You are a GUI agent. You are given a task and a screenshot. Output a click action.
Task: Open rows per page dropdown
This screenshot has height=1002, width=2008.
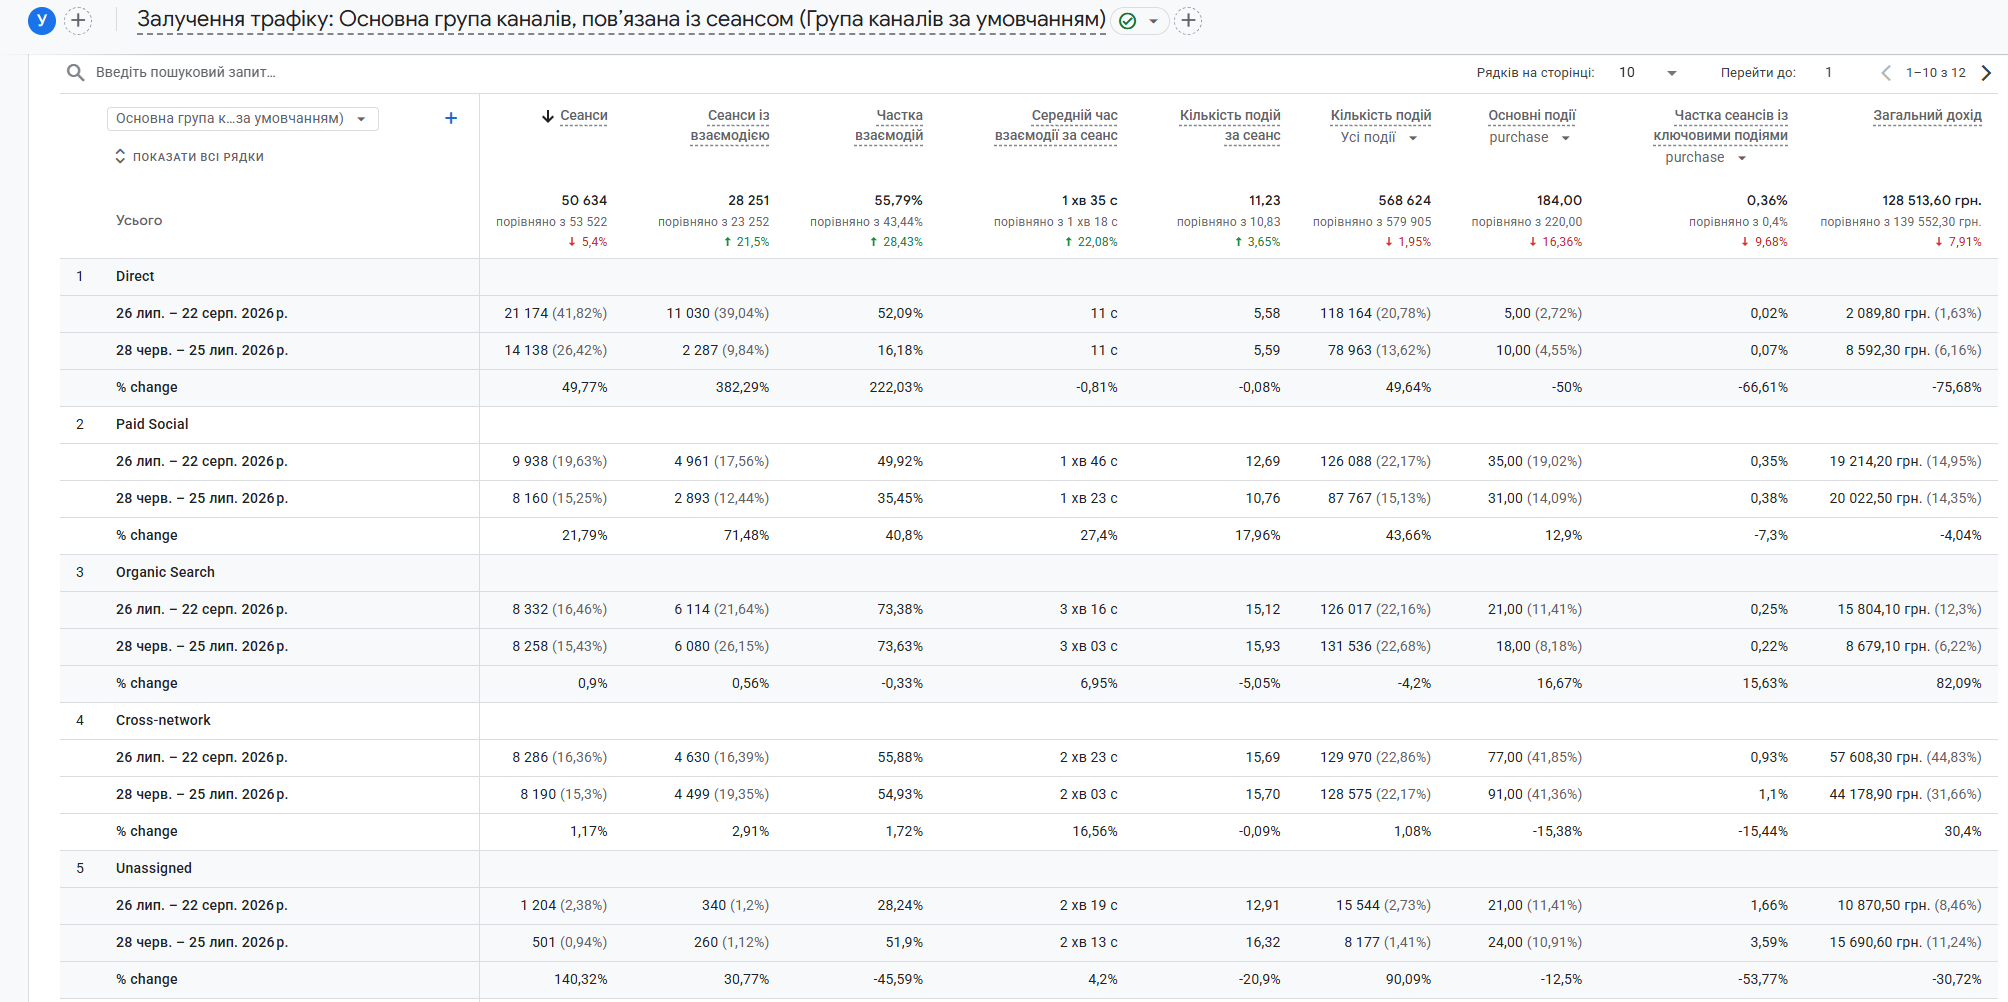(1648, 72)
